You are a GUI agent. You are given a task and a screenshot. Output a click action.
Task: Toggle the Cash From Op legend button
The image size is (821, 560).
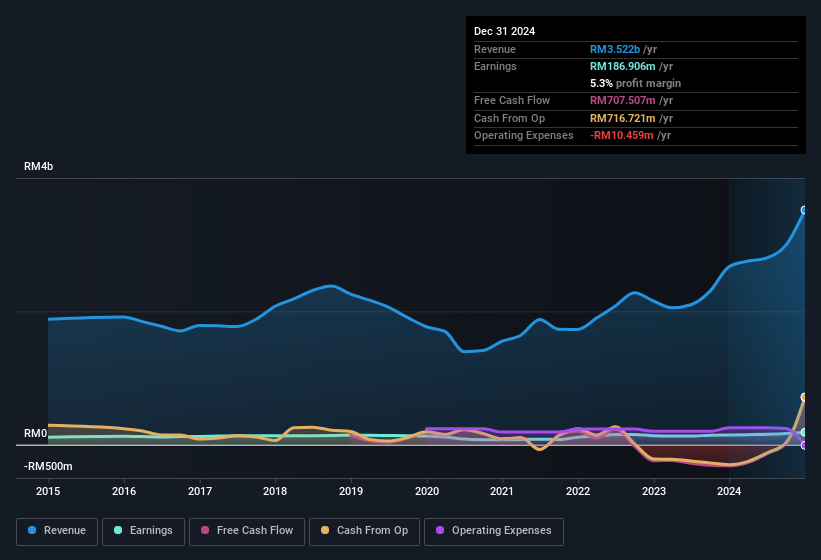[x=364, y=531]
